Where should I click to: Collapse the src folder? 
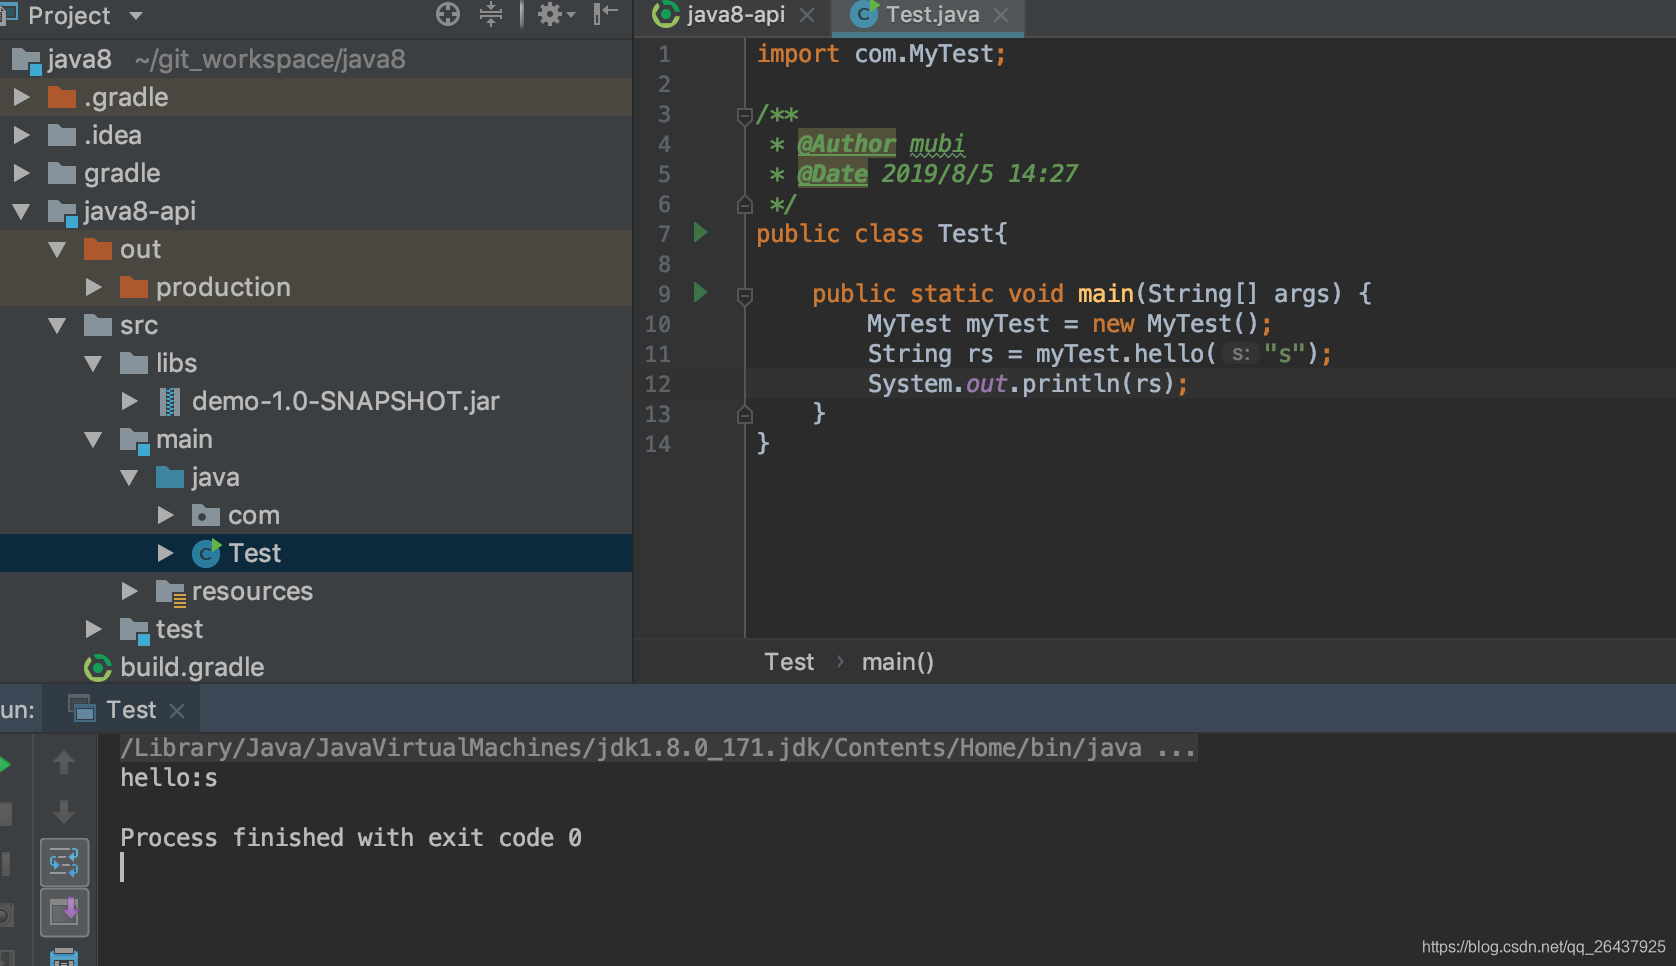[x=57, y=325]
